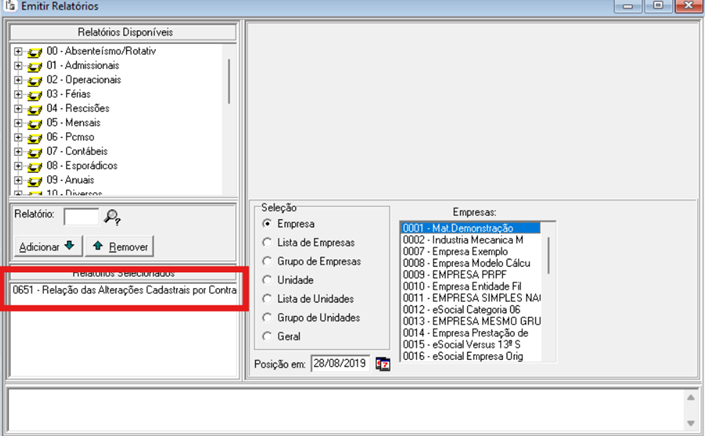Select the Empresa radio option
The height and width of the screenshot is (436, 705).
pyautogui.click(x=266, y=224)
